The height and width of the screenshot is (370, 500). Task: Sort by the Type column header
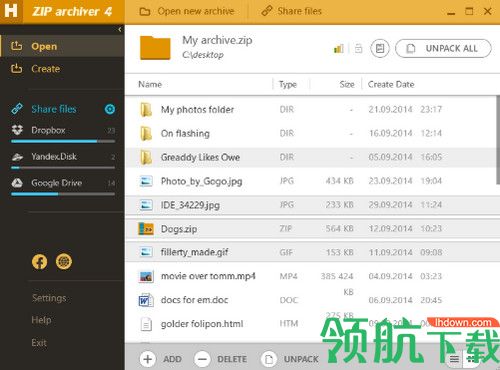pyautogui.click(x=288, y=84)
